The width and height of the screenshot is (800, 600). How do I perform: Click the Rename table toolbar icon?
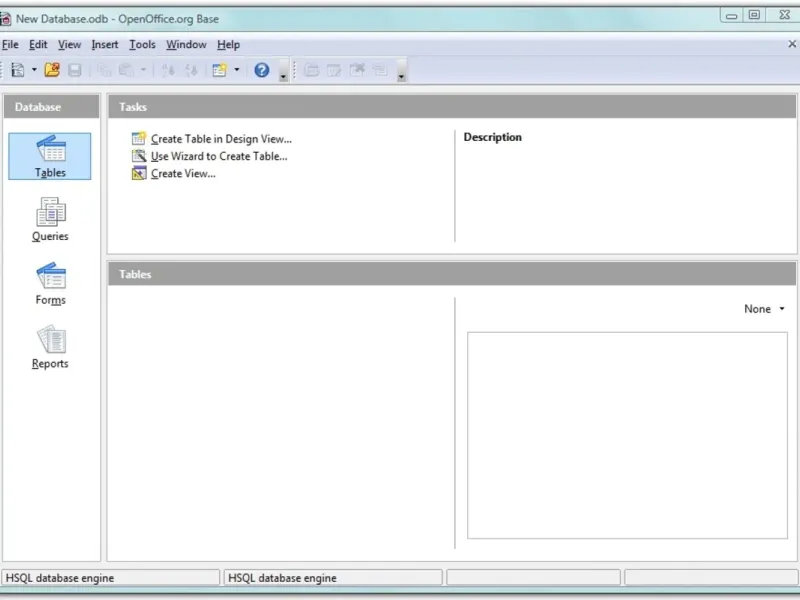click(380, 70)
